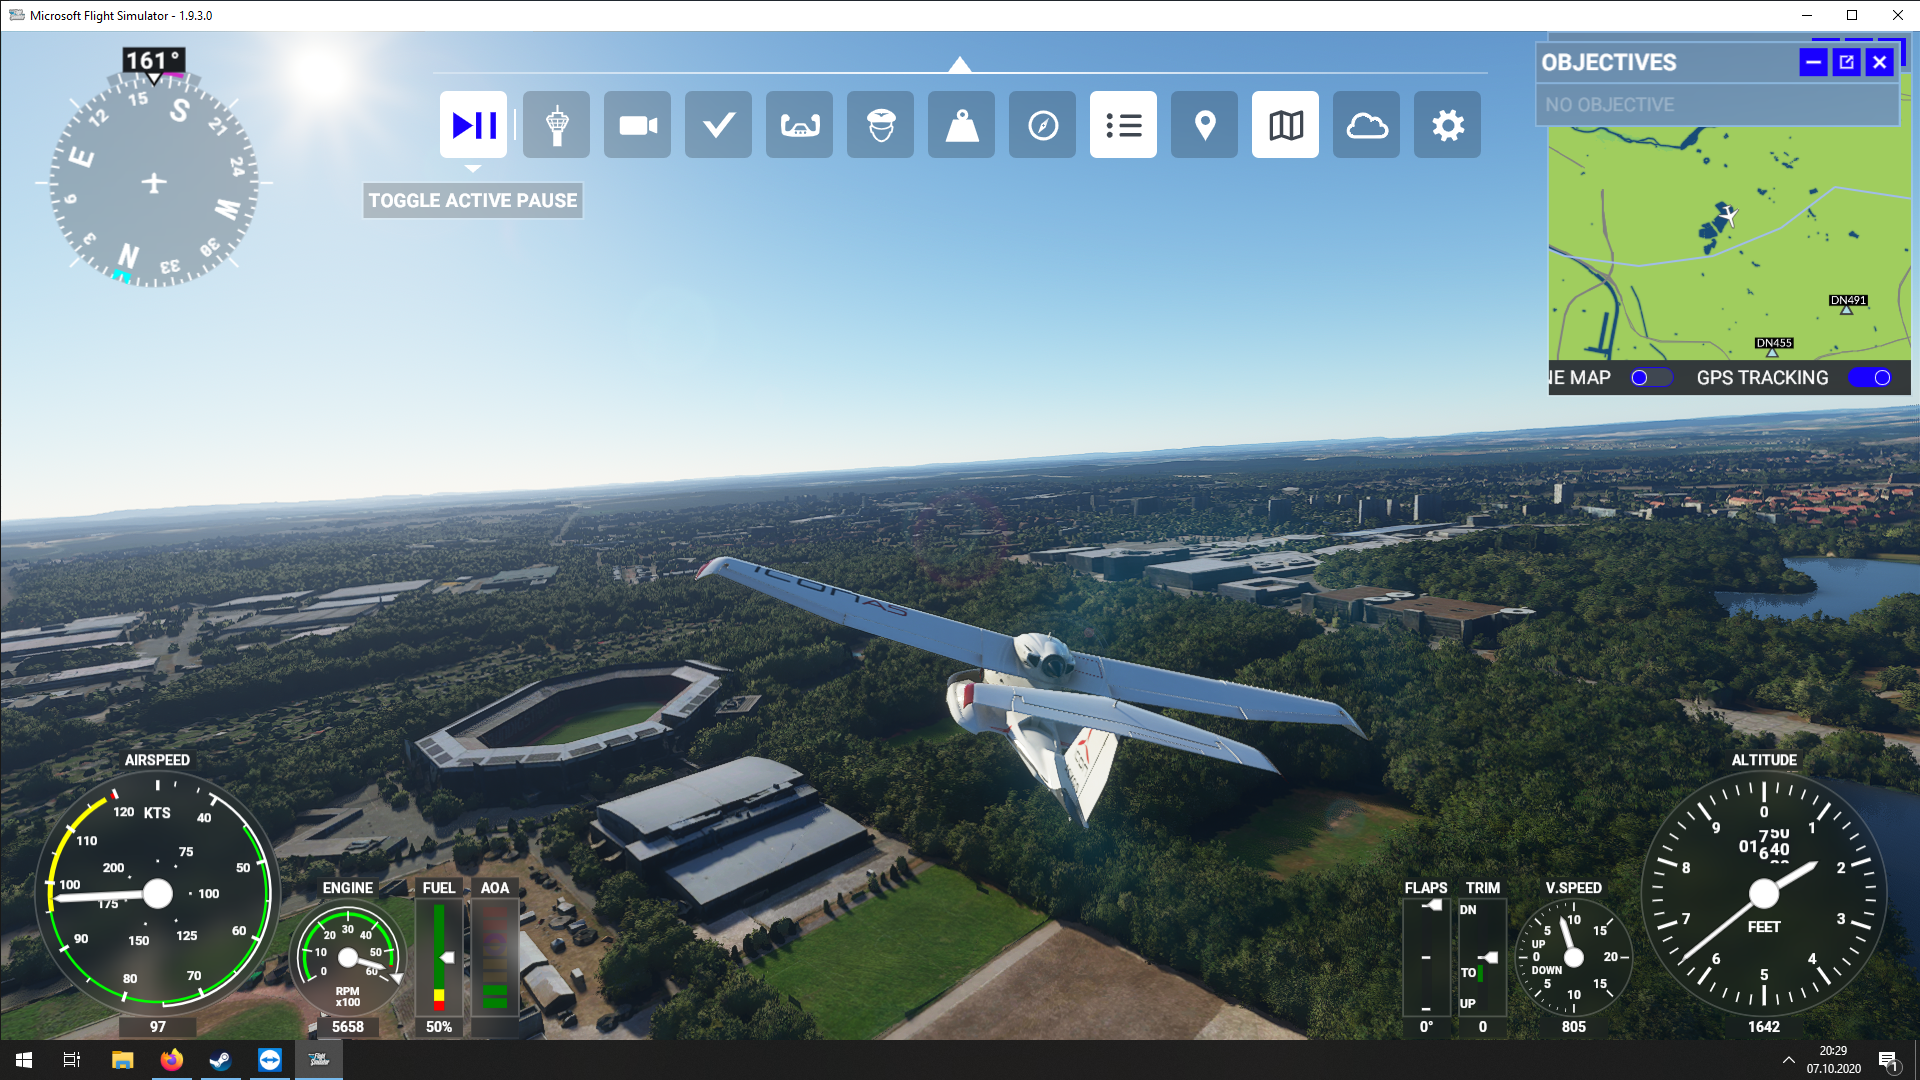1920x1080 pixels.
Task: Click the RPM value 5658
Action: [348, 1027]
